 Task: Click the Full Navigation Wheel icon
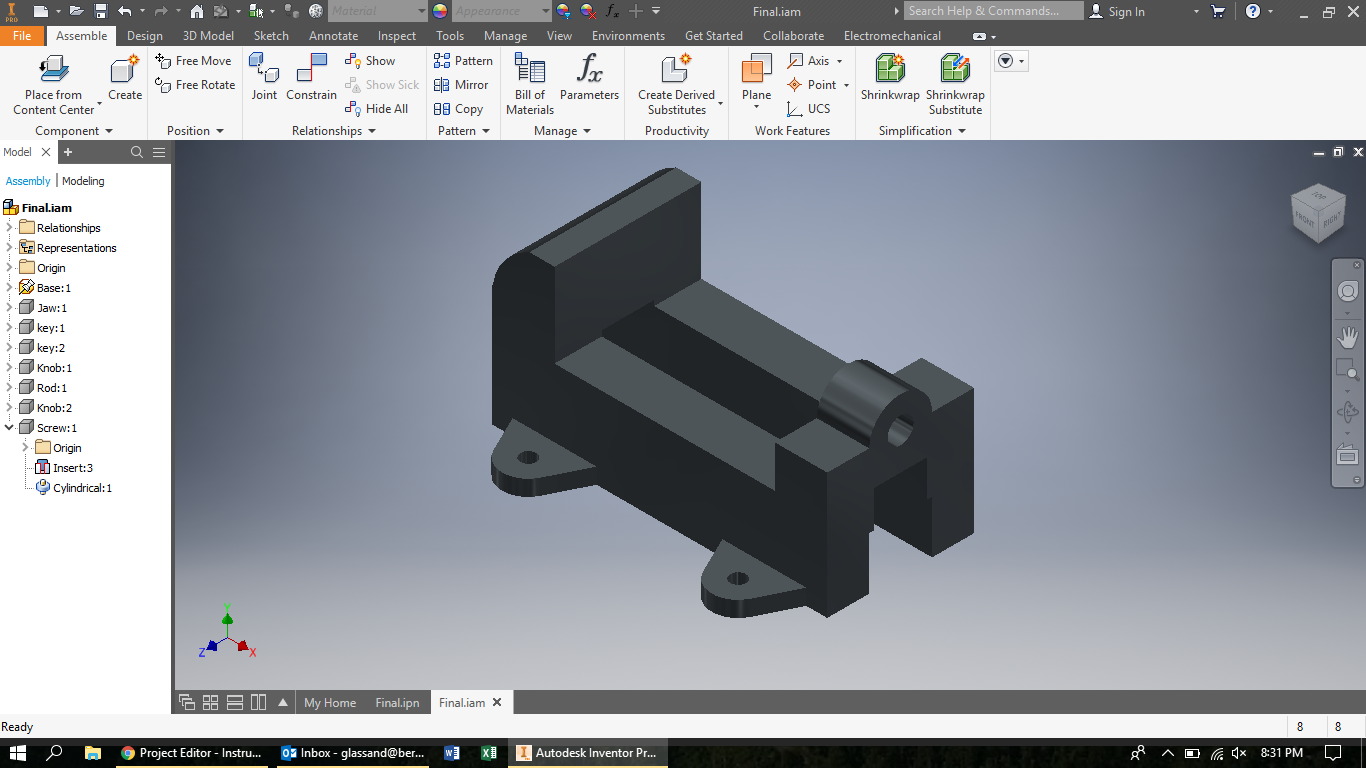(1348, 292)
